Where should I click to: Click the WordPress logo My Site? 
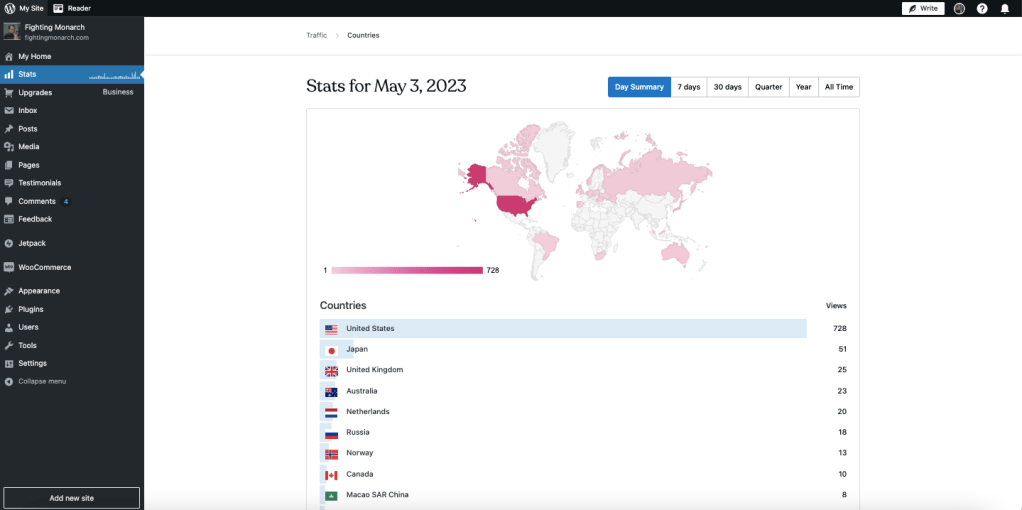pyautogui.click(x=23, y=8)
